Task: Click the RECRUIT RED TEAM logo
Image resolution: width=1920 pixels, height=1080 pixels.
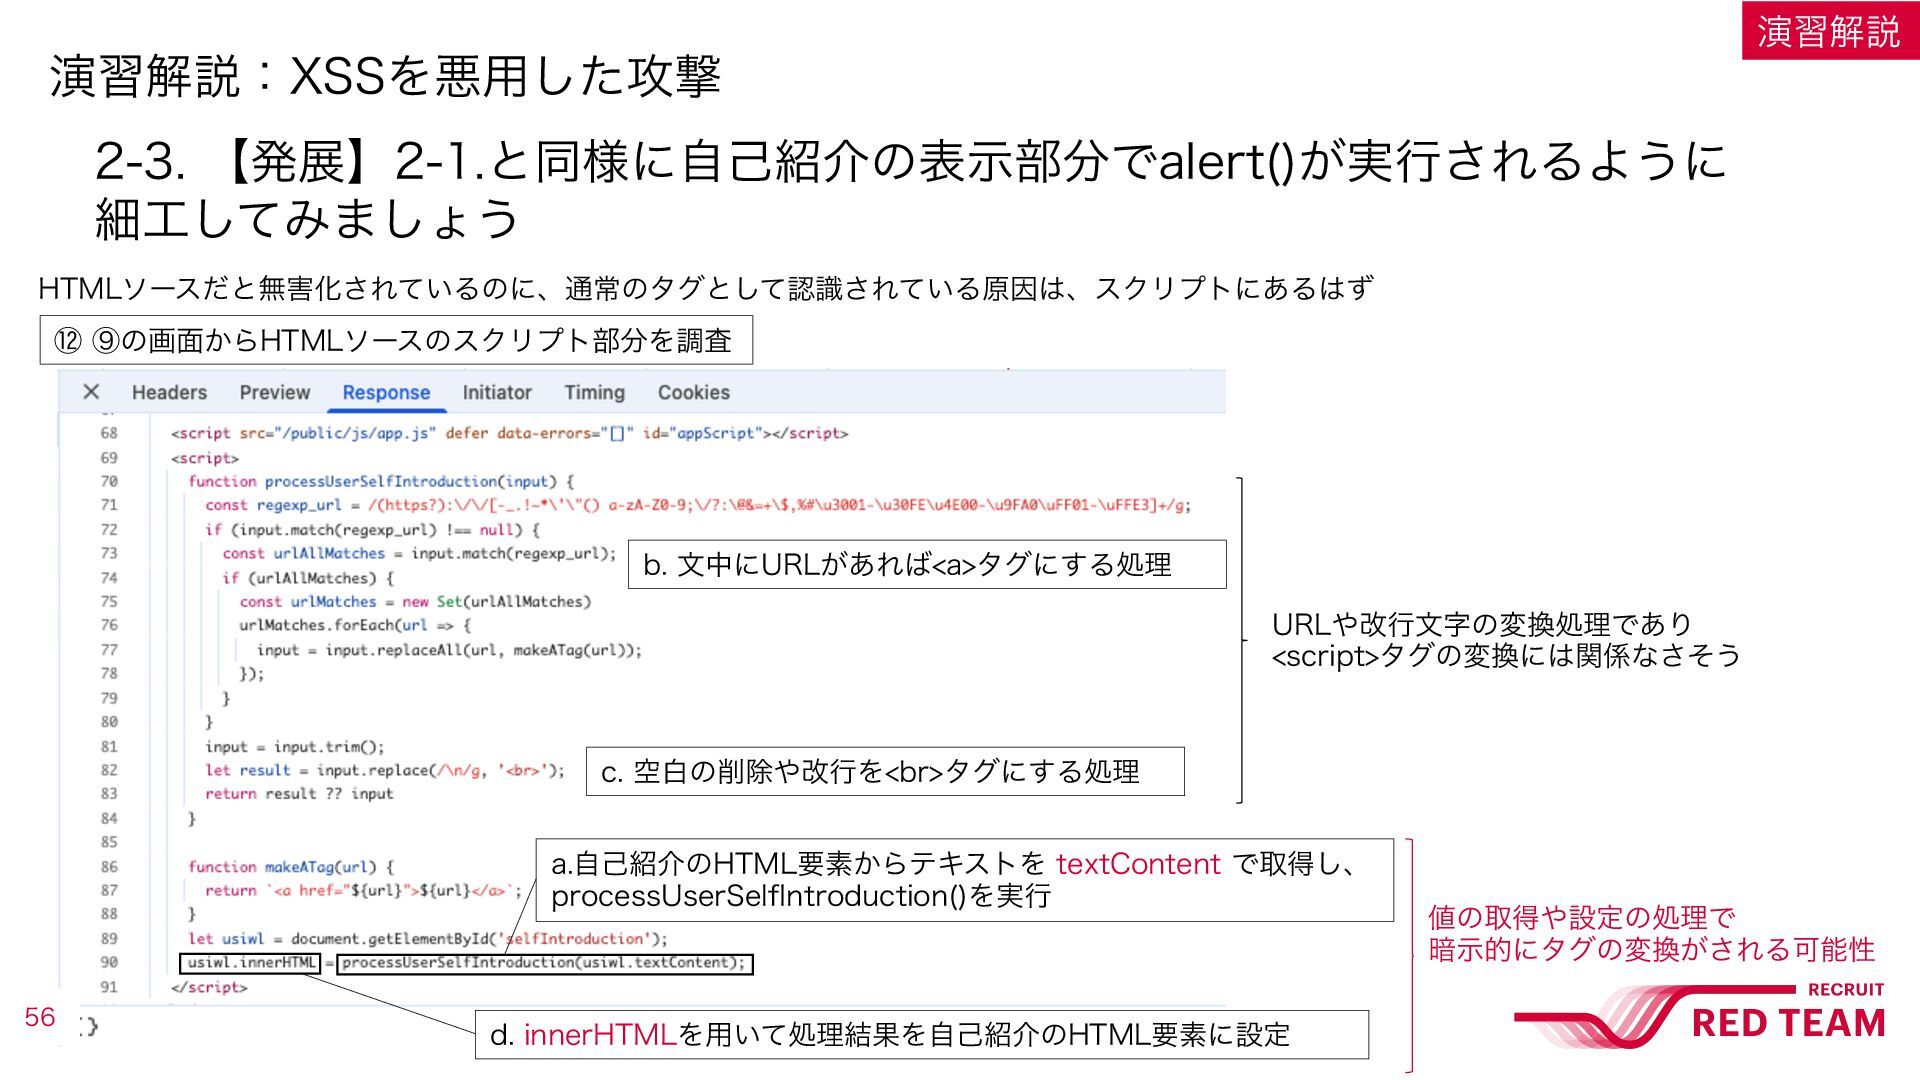Action: coord(1700,1015)
